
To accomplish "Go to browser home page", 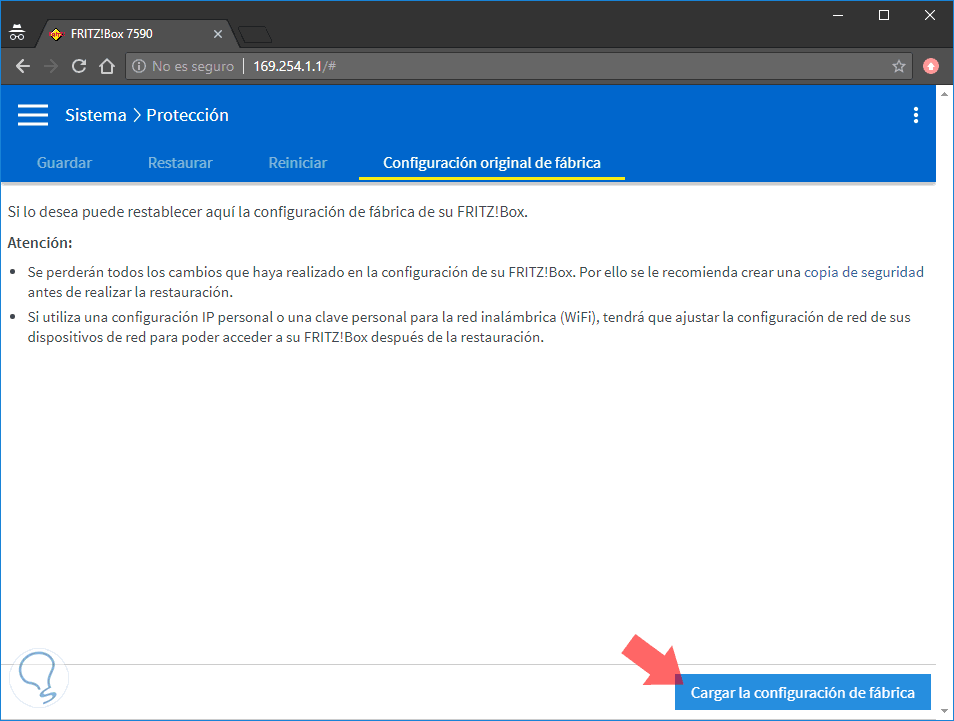I will pos(107,66).
